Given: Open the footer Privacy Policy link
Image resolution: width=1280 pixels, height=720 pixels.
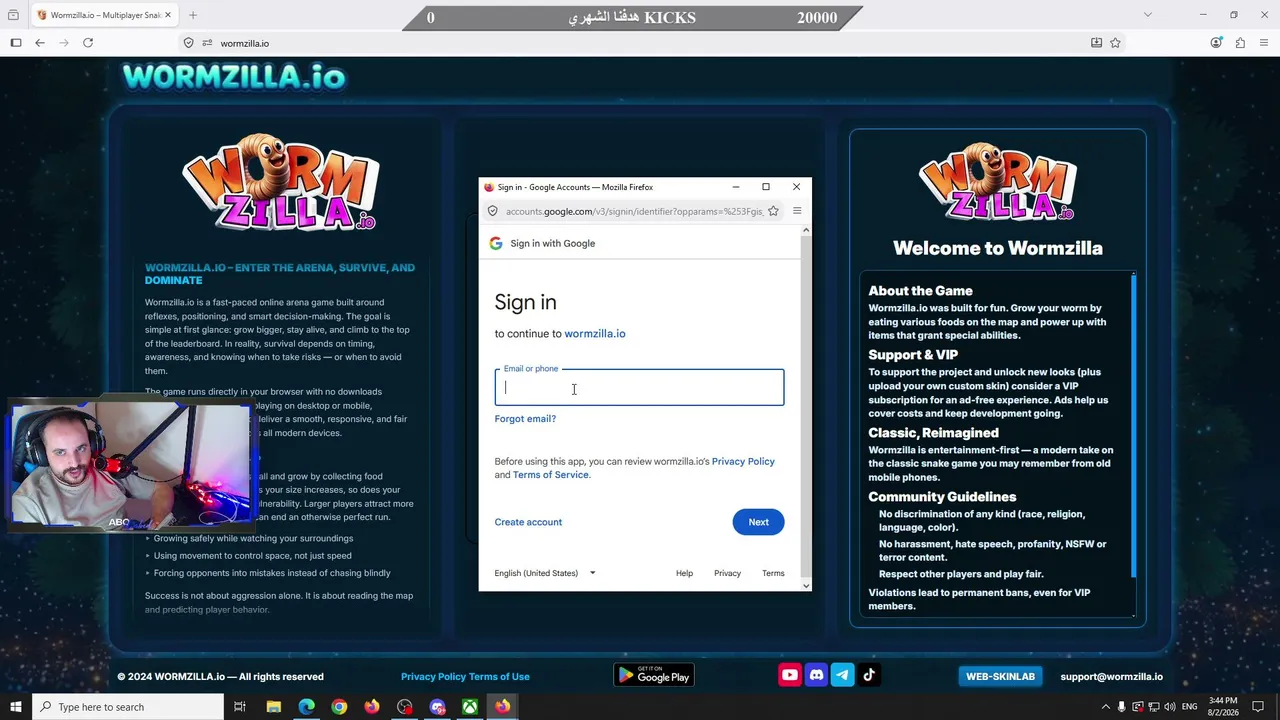Looking at the screenshot, I should pyautogui.click(x=433, y=677).
